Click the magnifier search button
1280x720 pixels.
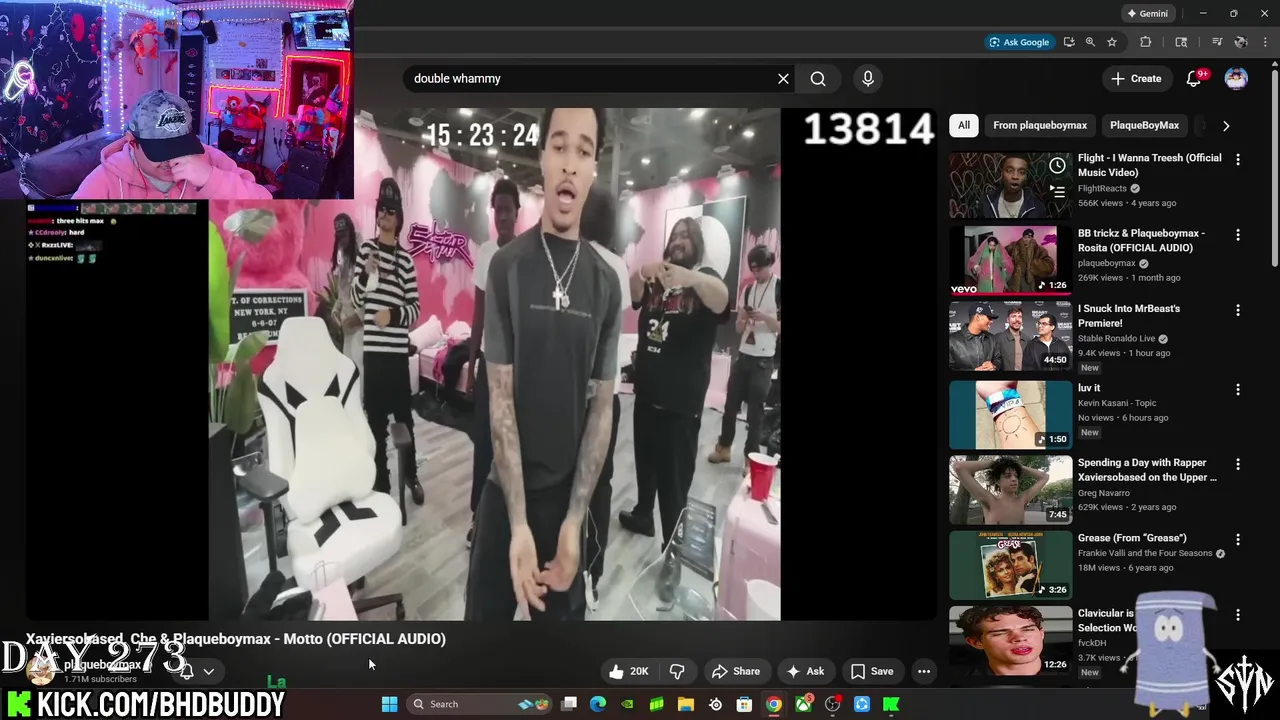818,78
